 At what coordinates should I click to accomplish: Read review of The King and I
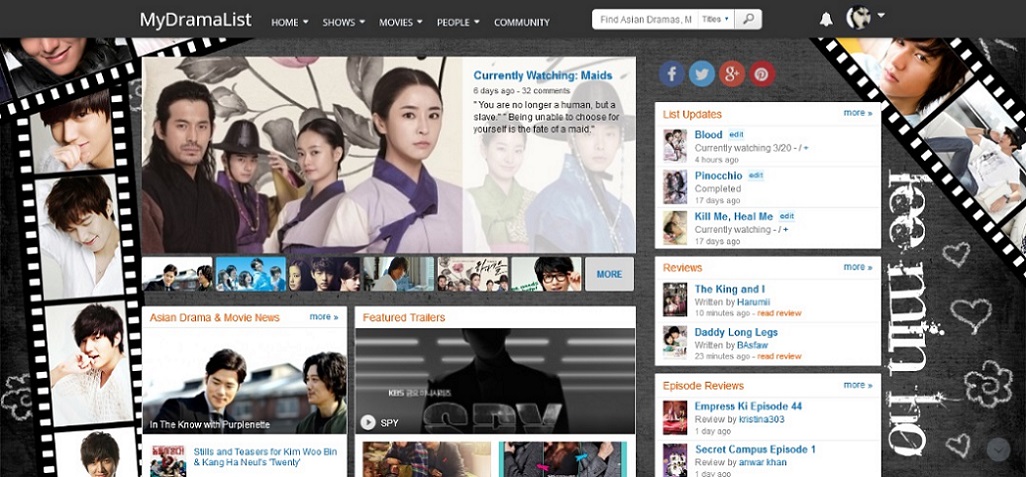pos(779,313)
